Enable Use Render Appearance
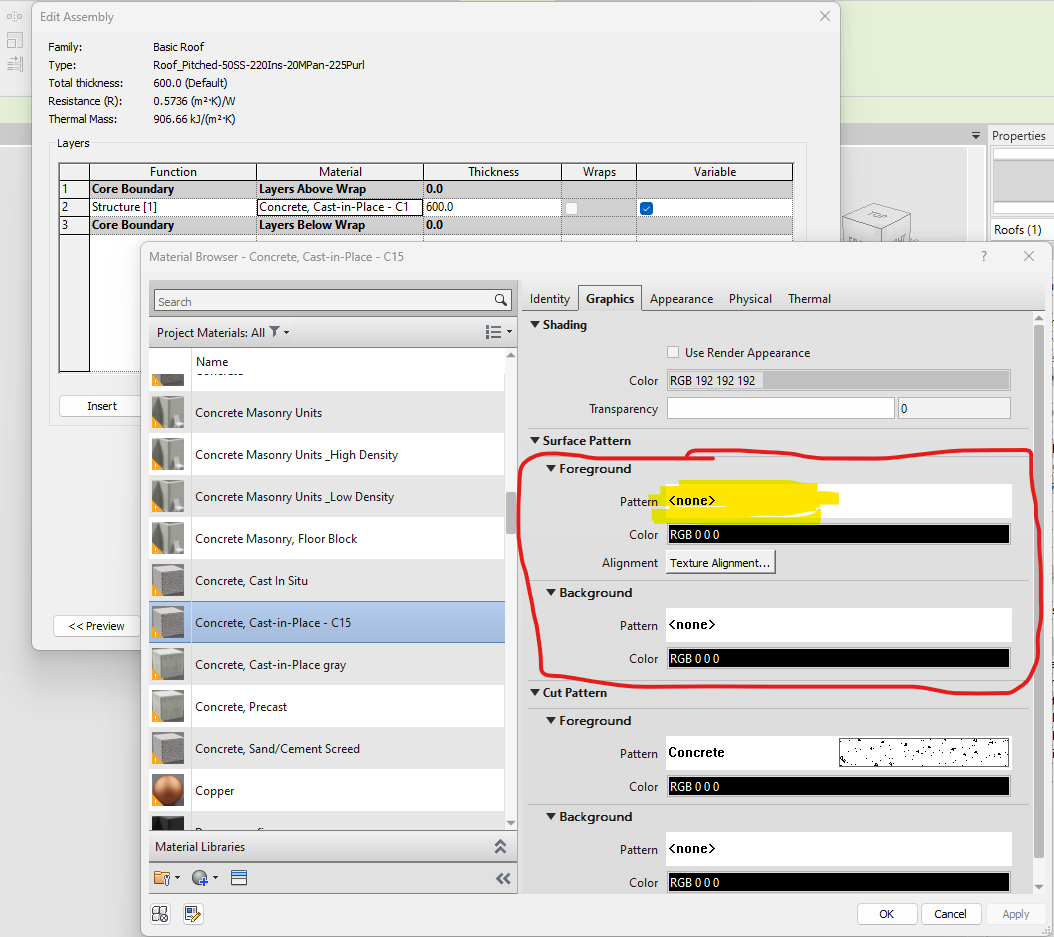The image size is (1054, 937). click(x=673, y=352)
